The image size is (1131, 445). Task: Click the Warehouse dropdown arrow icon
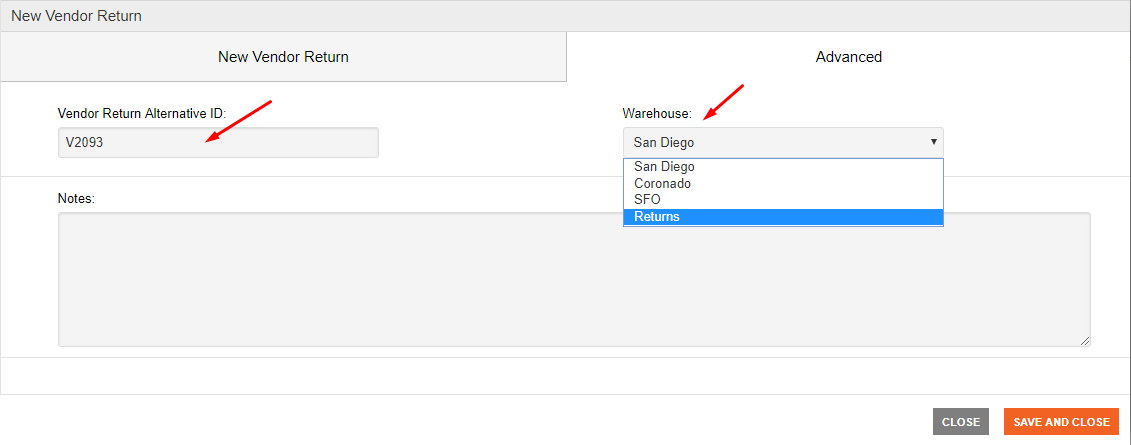(x=933, y=142)
